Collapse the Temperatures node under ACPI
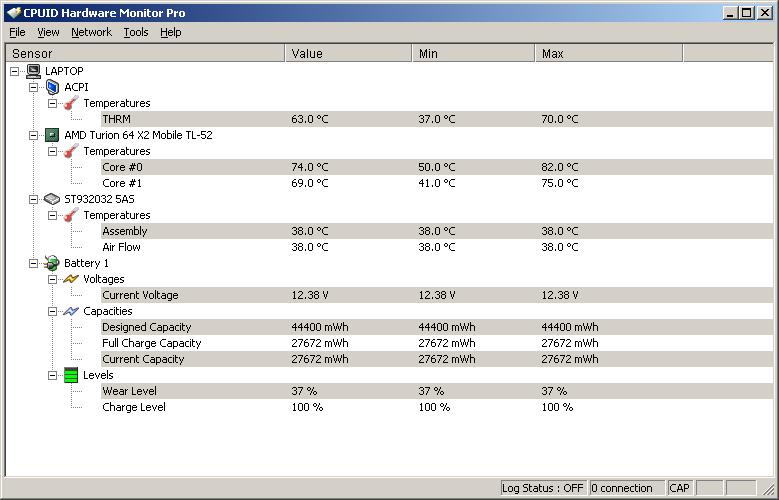This screenshot has width=779, height=500. 52,103
